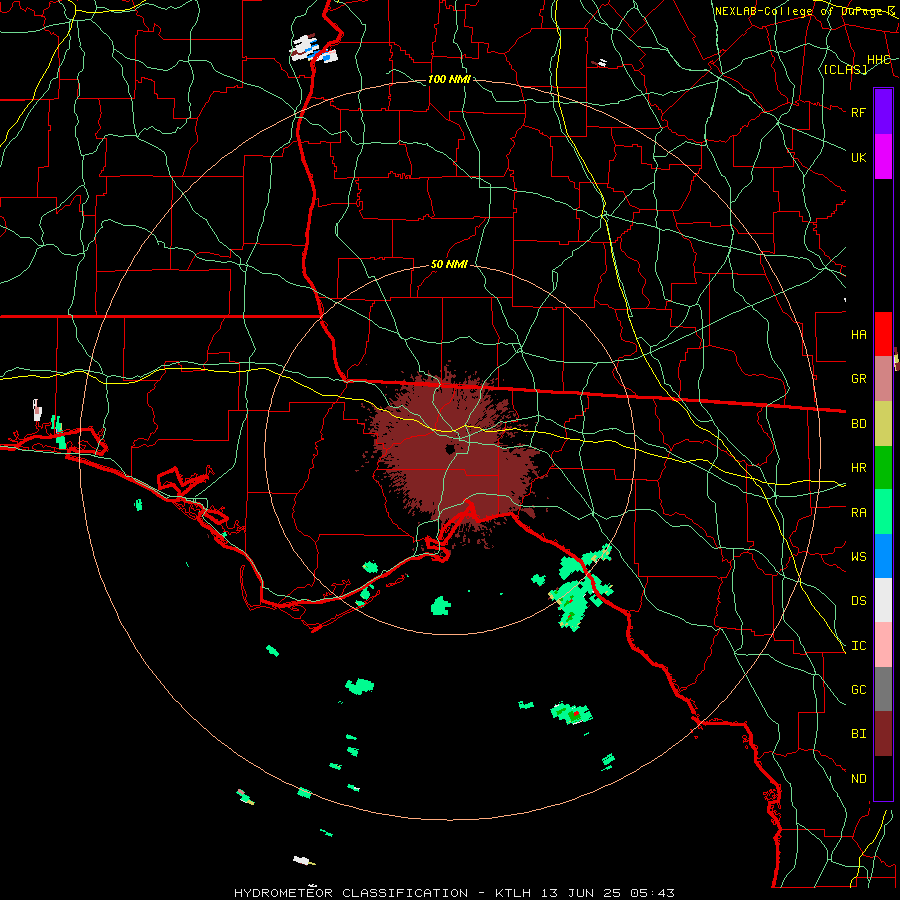Screen dimensions: 900x900
Task: Select the yellow BD legend swatch
Action: (x=883, y=423)
